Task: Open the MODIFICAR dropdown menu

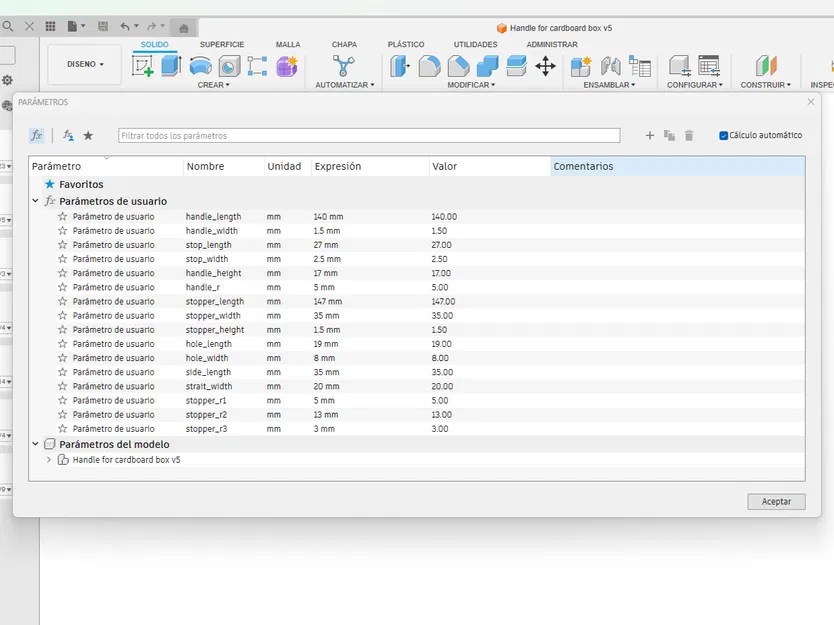Action: click(x=471, y=85)
